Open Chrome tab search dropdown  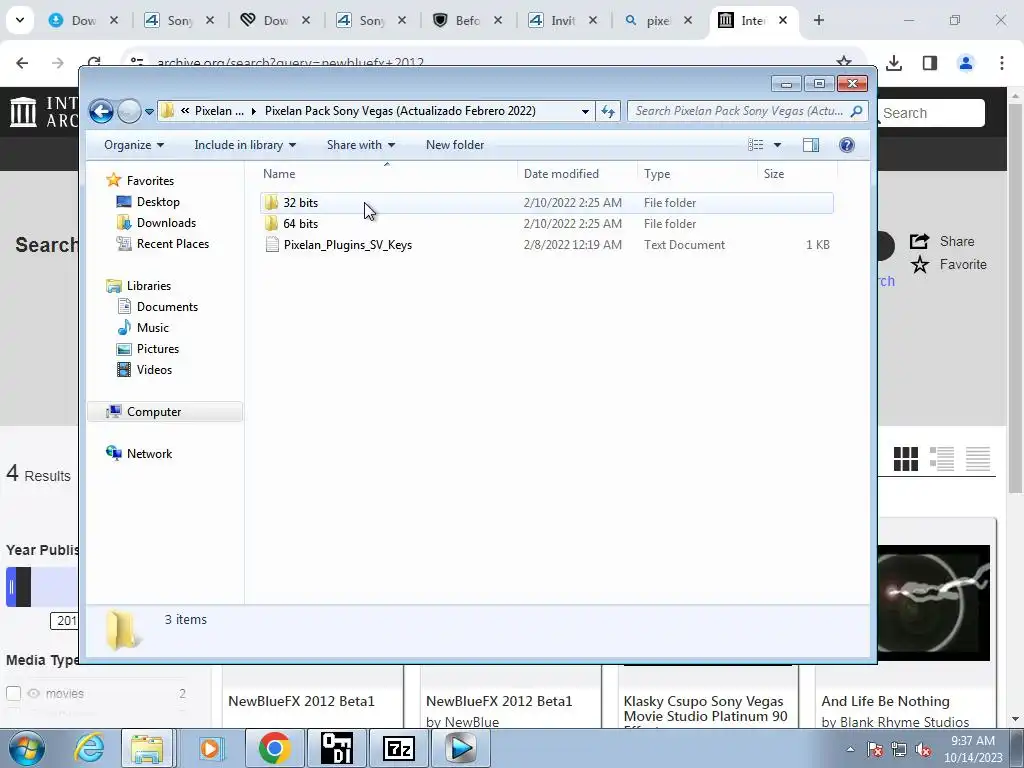[20, 20]
